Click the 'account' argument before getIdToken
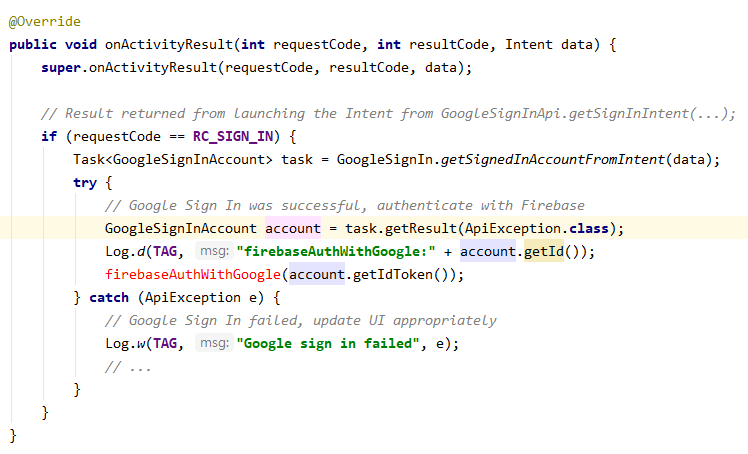748x454 pixels. 317,275
